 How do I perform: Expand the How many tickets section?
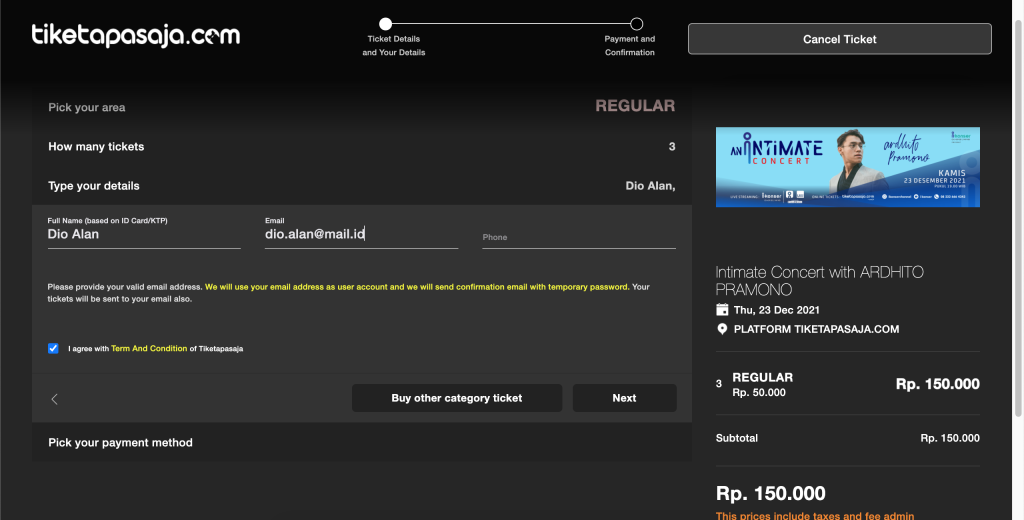click(x=362, y=146)
